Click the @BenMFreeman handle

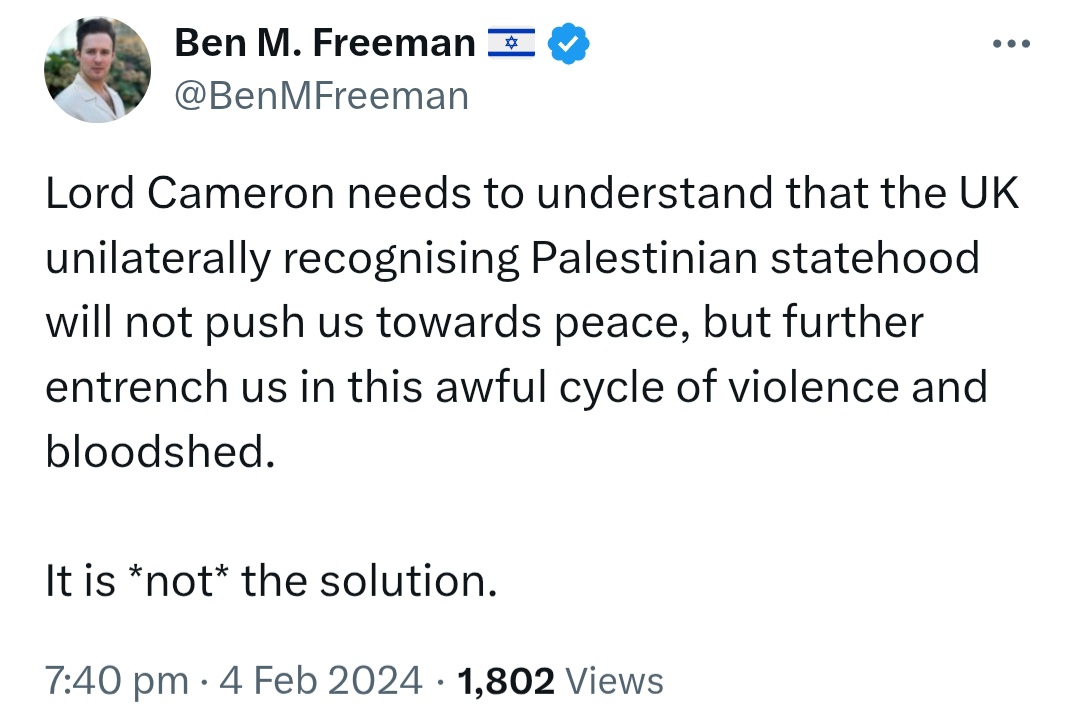[x=322, y=96]
